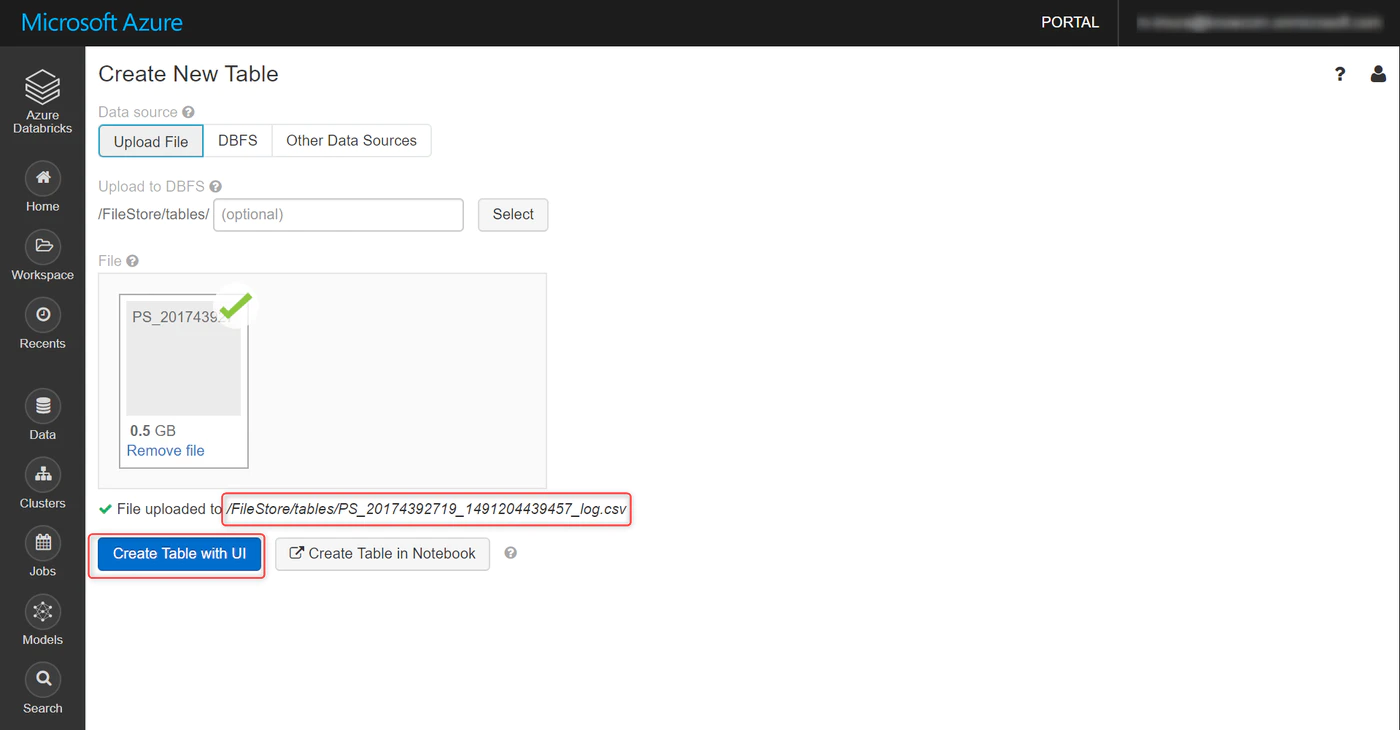The image size is (1400, 730).
Task: Open the Azure Databricks logo icon
Action: pyautogui.click(x=42, y=87)
